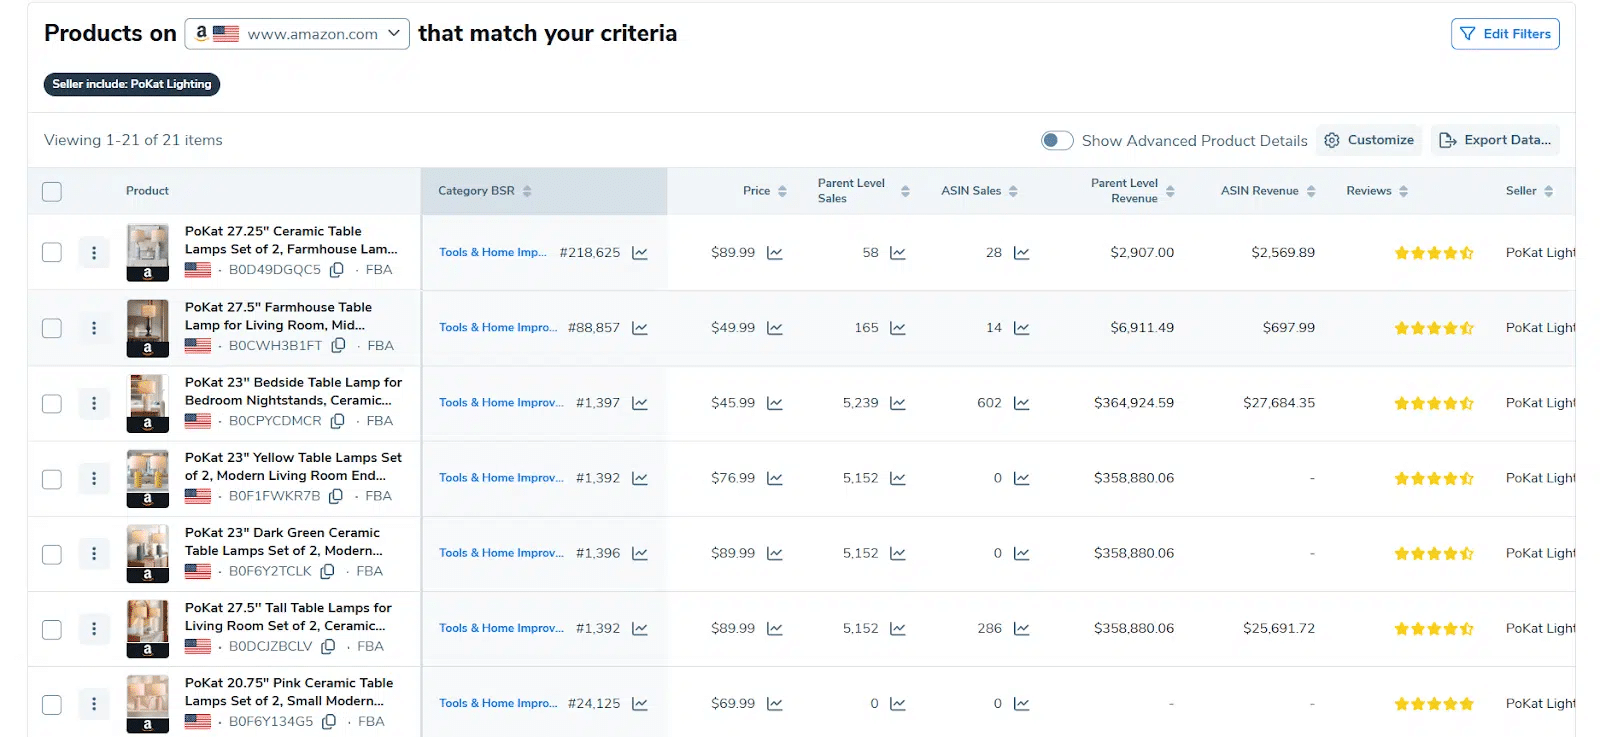The height and width of the screenshot is (737, 1600).
Task: Toggle Show Advanced Product Details switch
Action: [1056, 141]
